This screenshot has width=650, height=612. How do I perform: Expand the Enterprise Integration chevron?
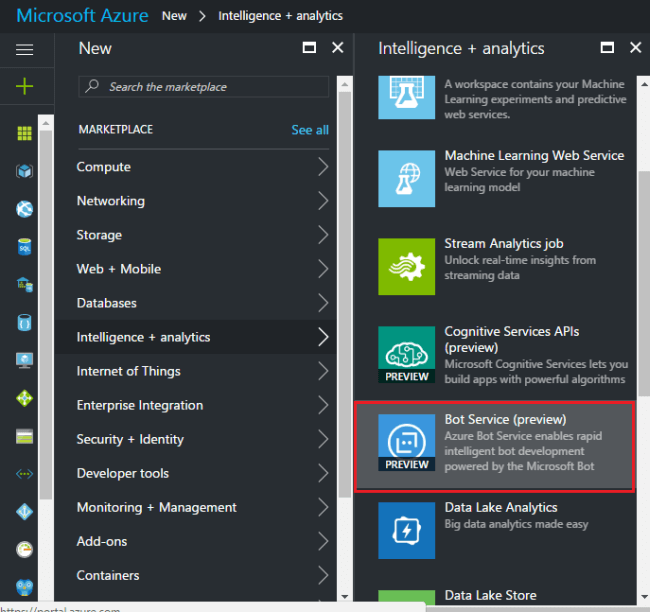click(x=323, y=405)
